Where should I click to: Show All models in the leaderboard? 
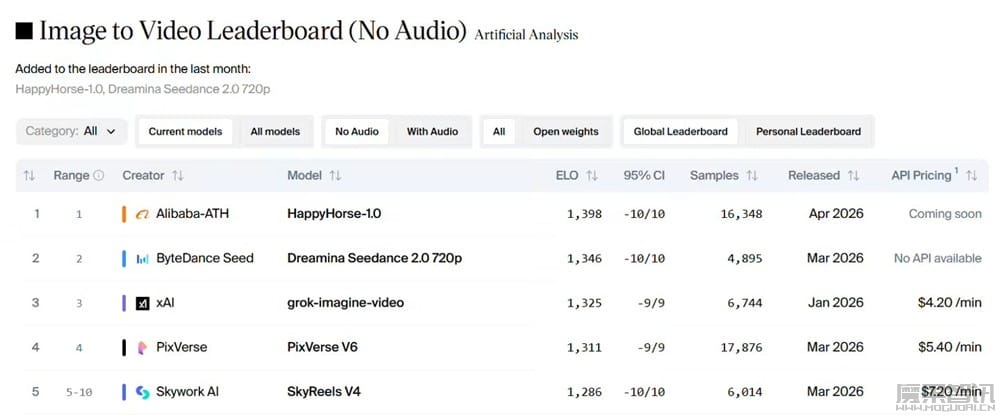click(x=275, y=132)
